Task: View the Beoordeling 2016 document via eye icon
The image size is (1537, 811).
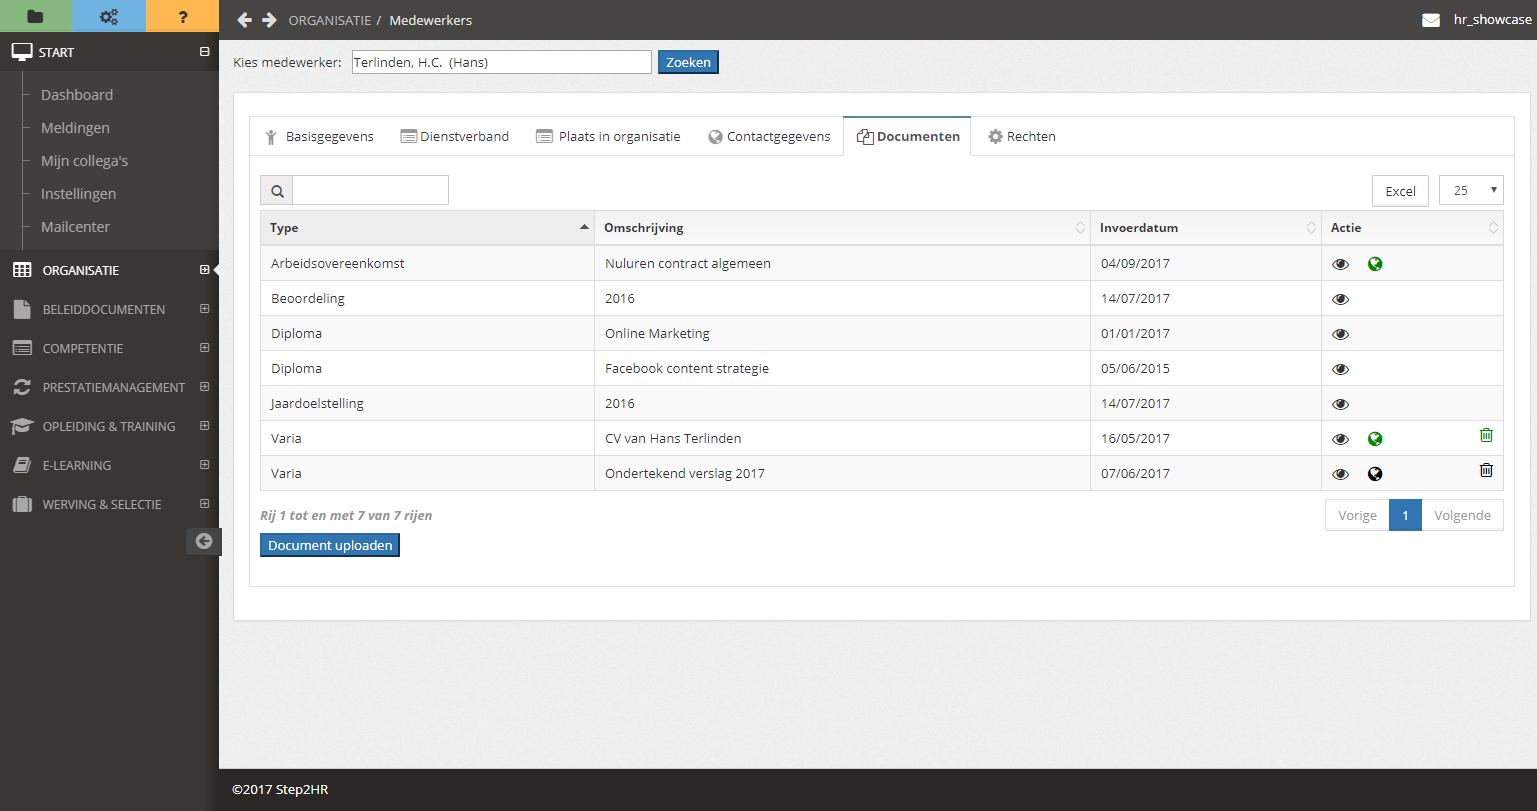Action: click(x=1341, y=299)
